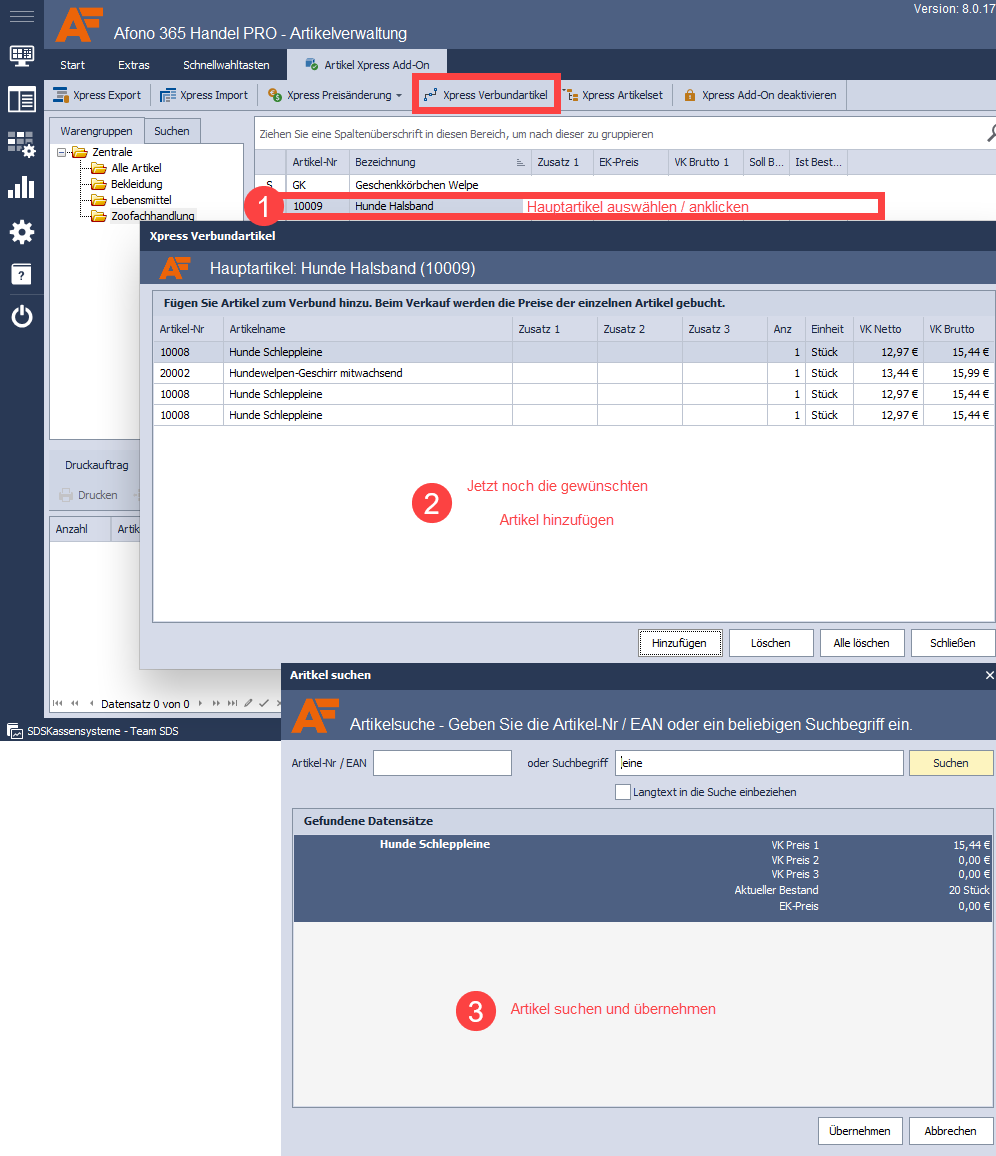
Task: Click the Xpress Import toolbar button
Action: point(204,95)
